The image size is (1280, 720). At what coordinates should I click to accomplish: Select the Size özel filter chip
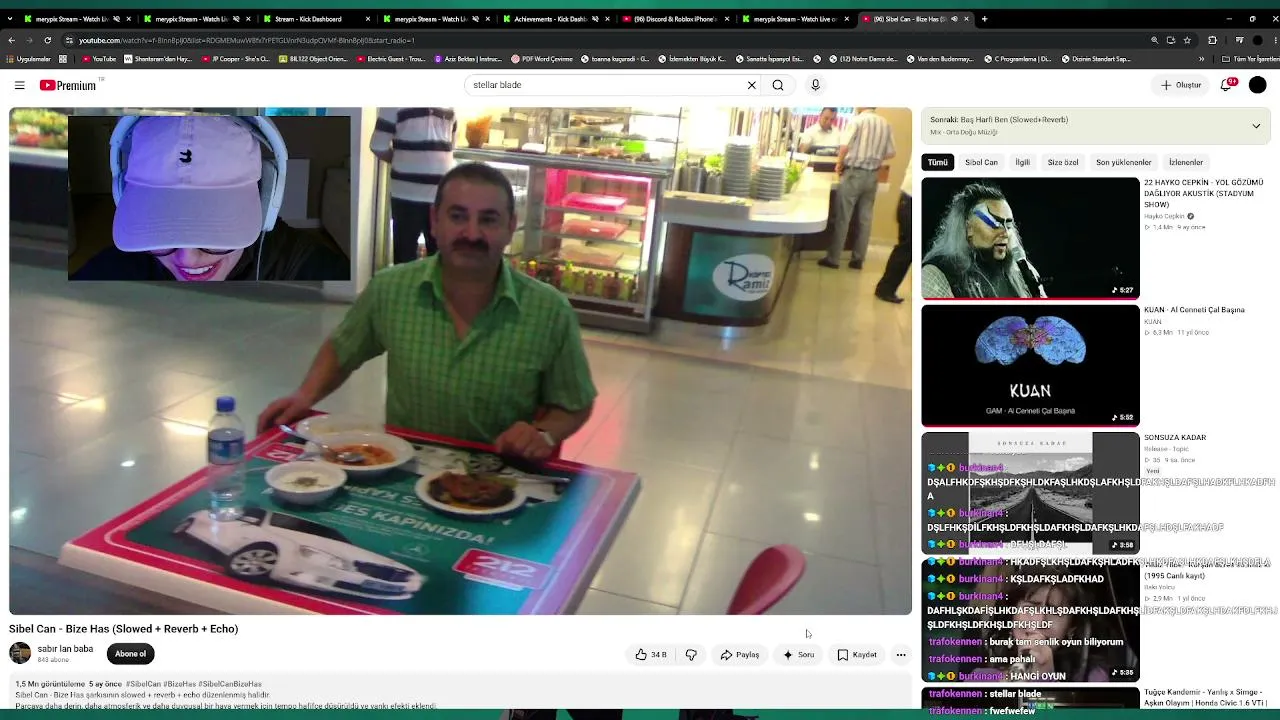pyautogui.click(x=1063, y=162)
